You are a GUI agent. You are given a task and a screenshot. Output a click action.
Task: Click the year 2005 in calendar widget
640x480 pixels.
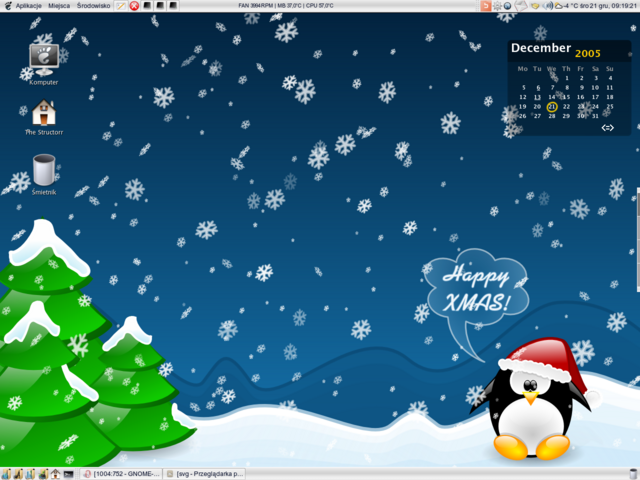[x=588, y=53]
